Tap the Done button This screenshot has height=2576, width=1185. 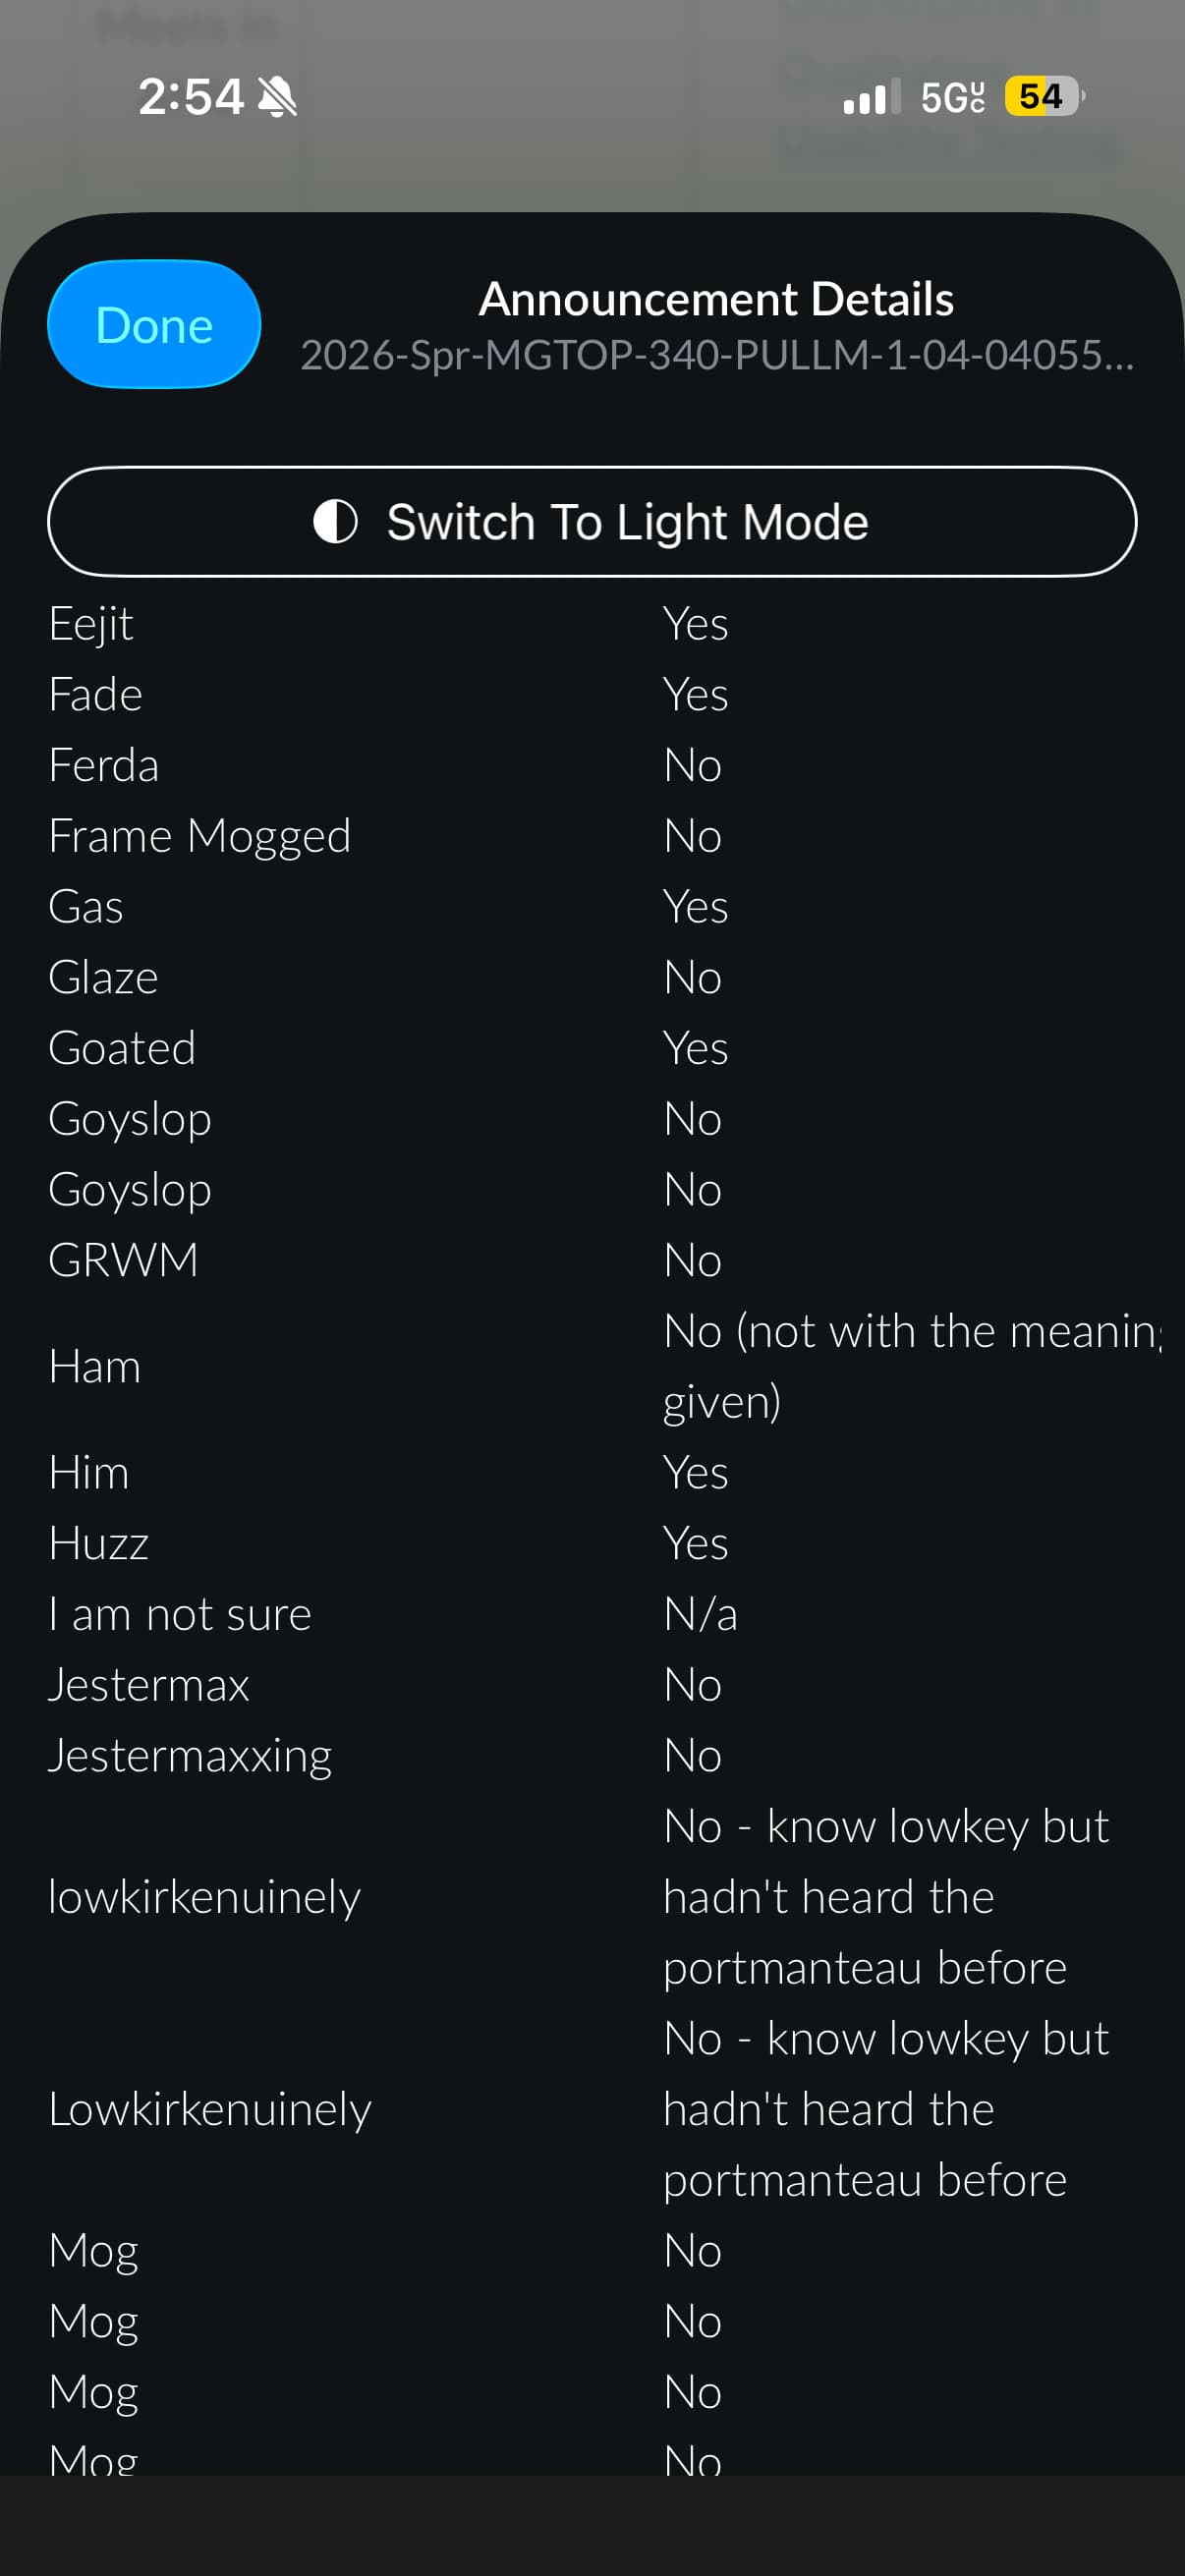point(154,324)
